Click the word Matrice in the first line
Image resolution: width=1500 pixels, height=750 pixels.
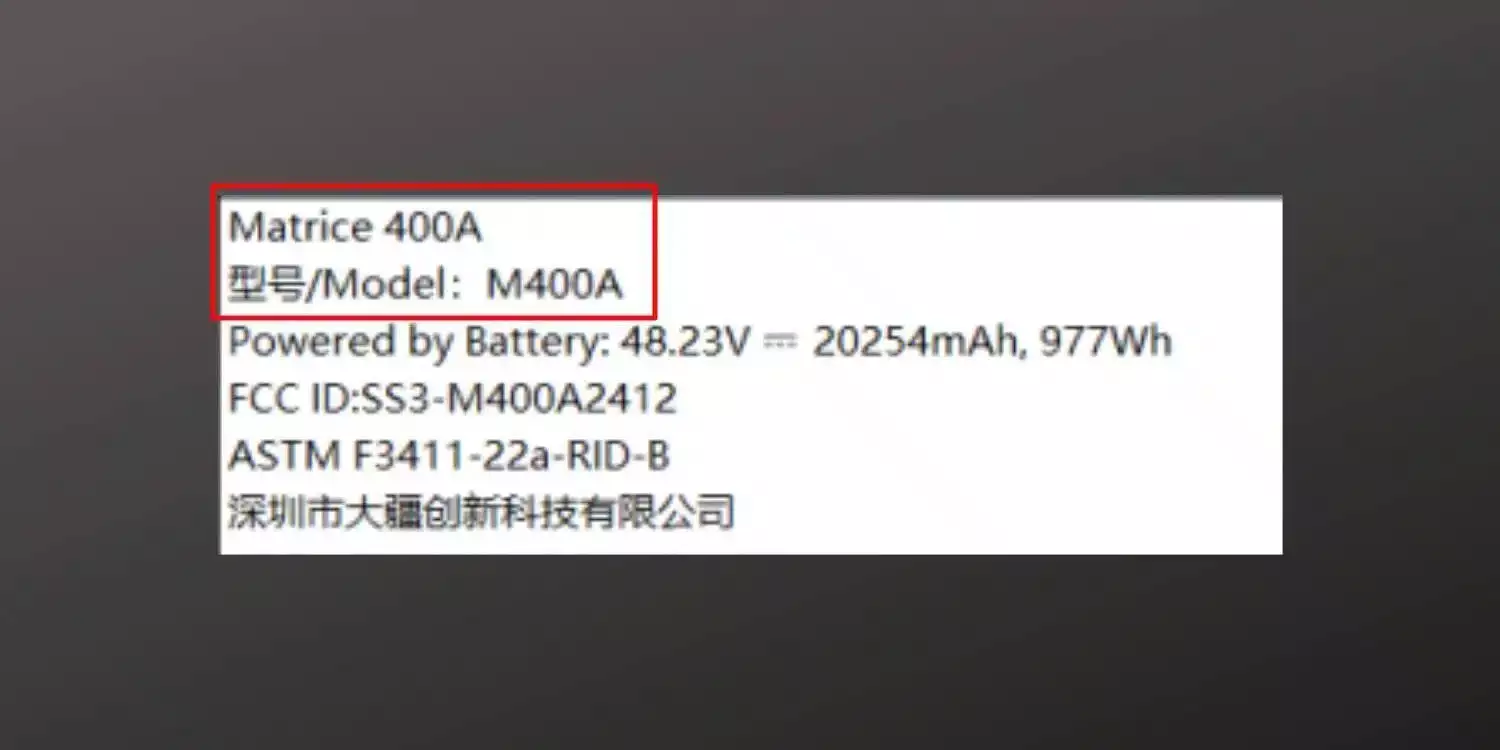[x=301, y=228]
